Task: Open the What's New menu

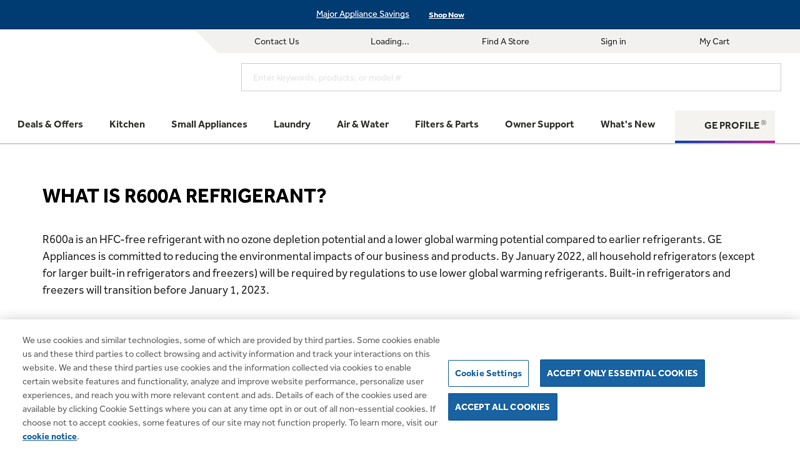Action: click(x=628, y=124)
